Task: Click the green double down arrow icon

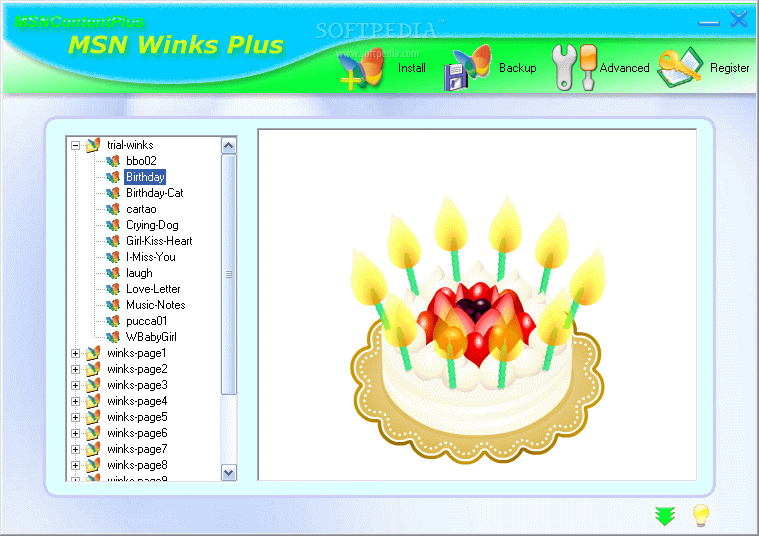Action: 665,516
